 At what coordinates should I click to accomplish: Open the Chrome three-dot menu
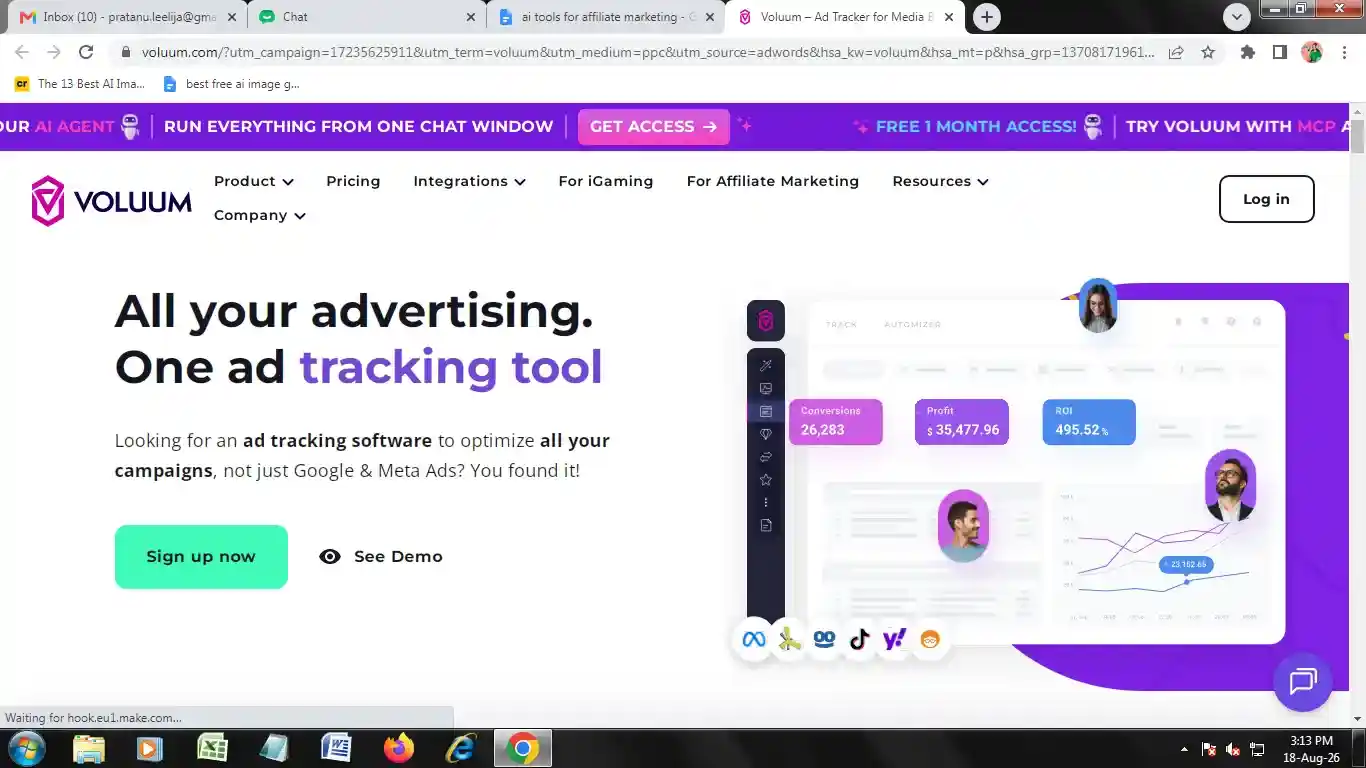click(x=1344, y=52)
